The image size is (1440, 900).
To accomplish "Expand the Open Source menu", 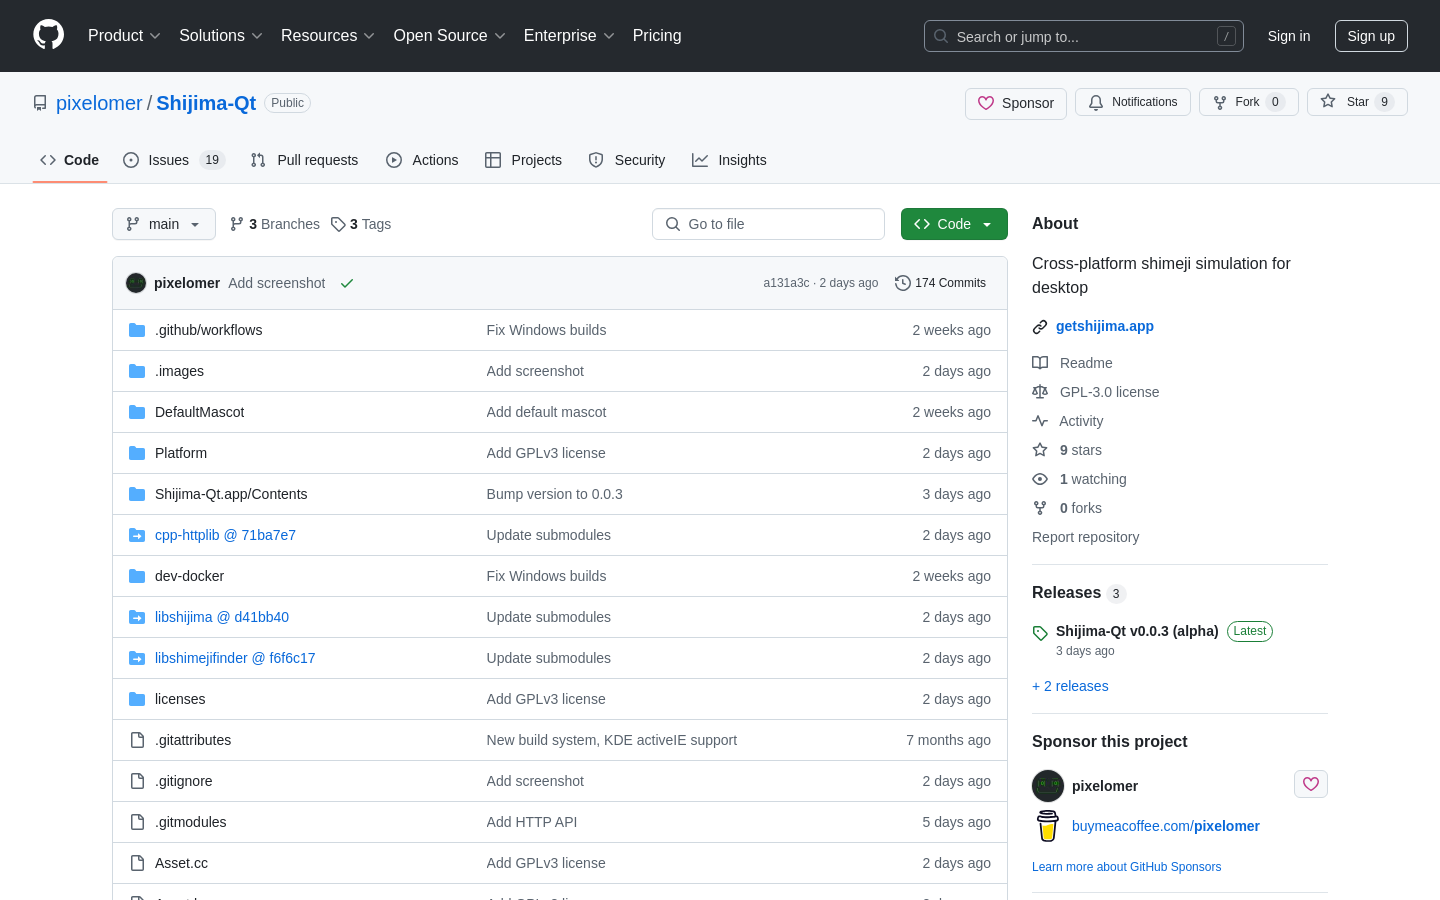I will (x=450, y=36).
